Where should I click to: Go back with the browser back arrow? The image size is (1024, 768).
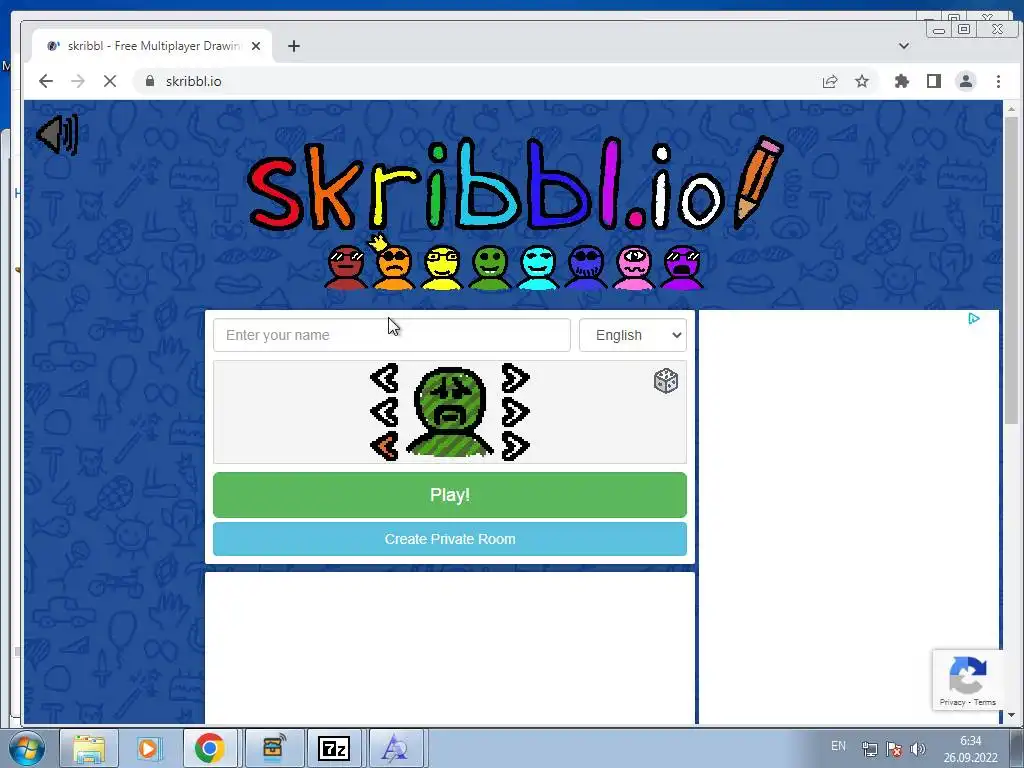(46, 81)
